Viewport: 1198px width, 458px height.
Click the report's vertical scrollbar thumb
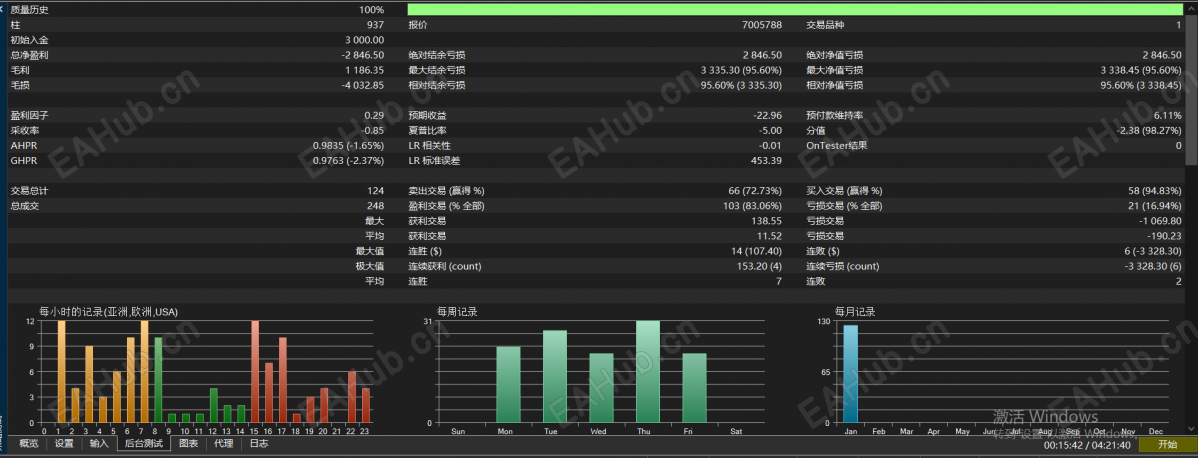(x=1192, y=89)
